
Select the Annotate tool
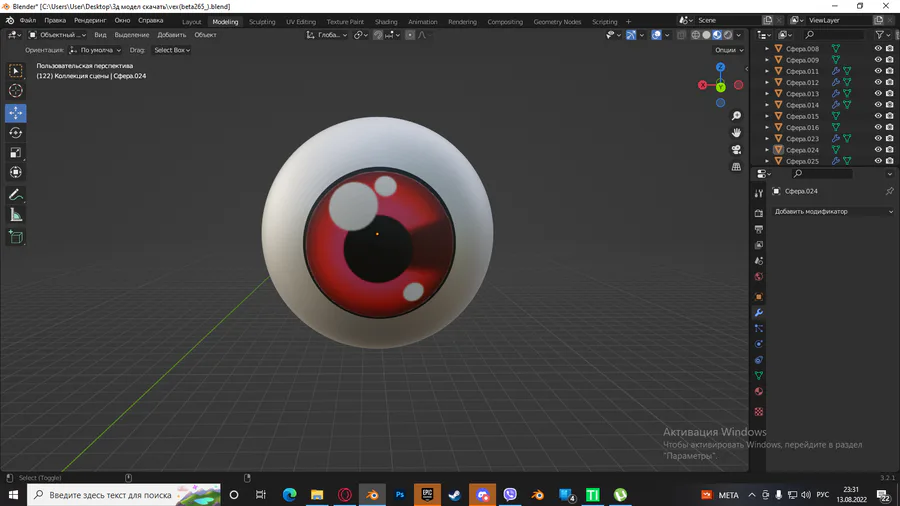point(15,195)
